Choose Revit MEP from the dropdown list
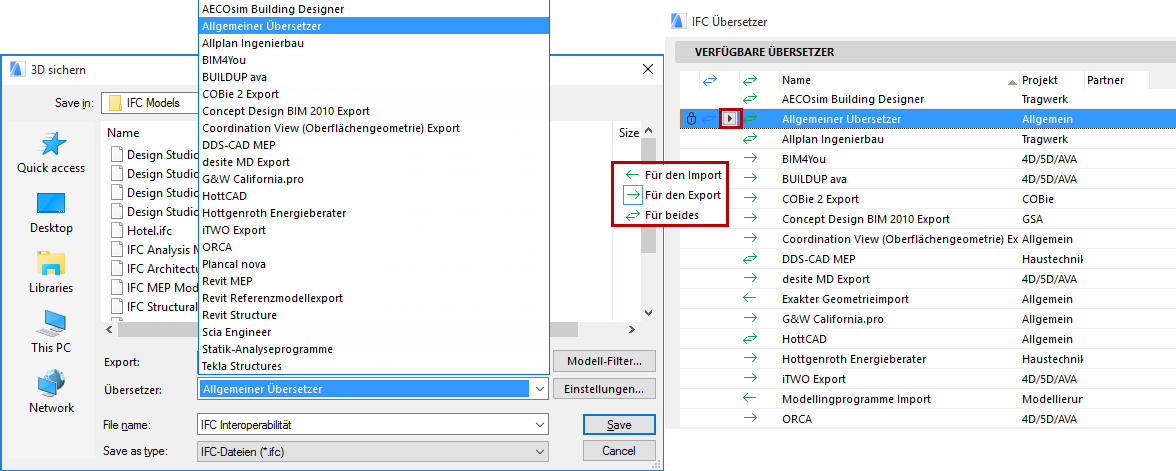 coord(374,280)
